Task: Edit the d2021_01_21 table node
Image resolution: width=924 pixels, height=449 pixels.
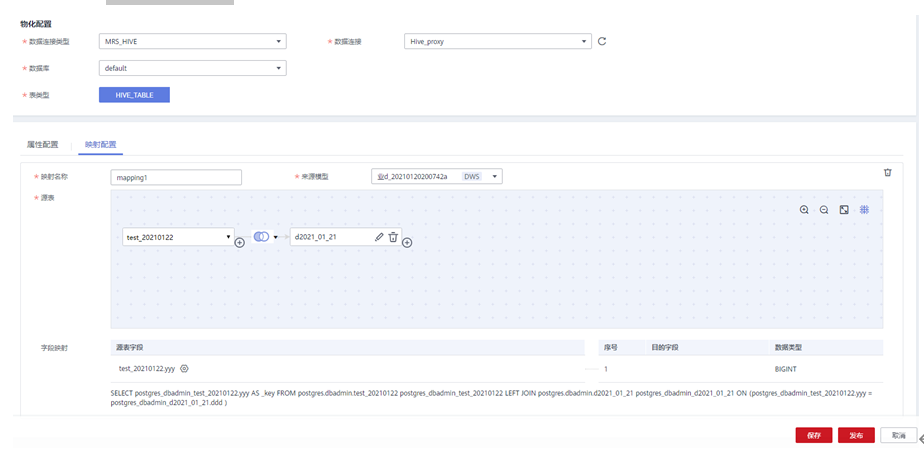Action: pos(379,237)
